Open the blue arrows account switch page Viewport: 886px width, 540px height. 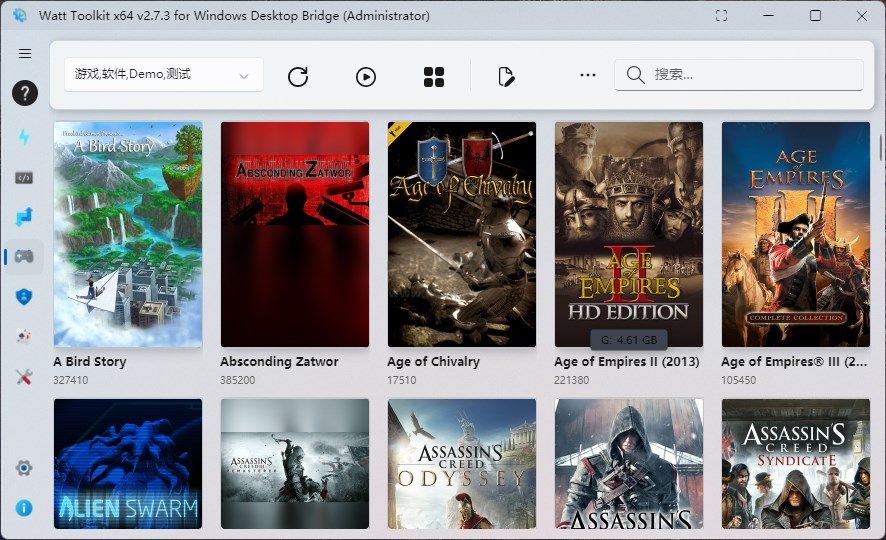point(24,217)
